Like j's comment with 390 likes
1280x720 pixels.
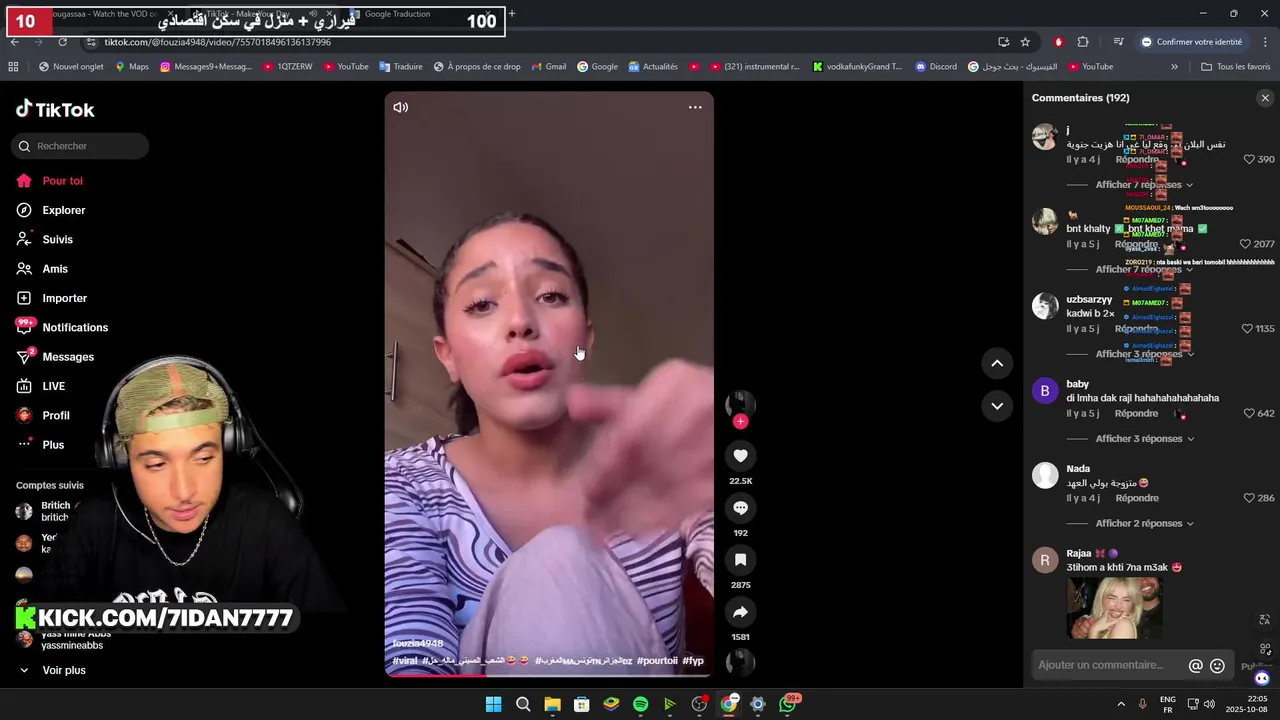[1249, 160]
